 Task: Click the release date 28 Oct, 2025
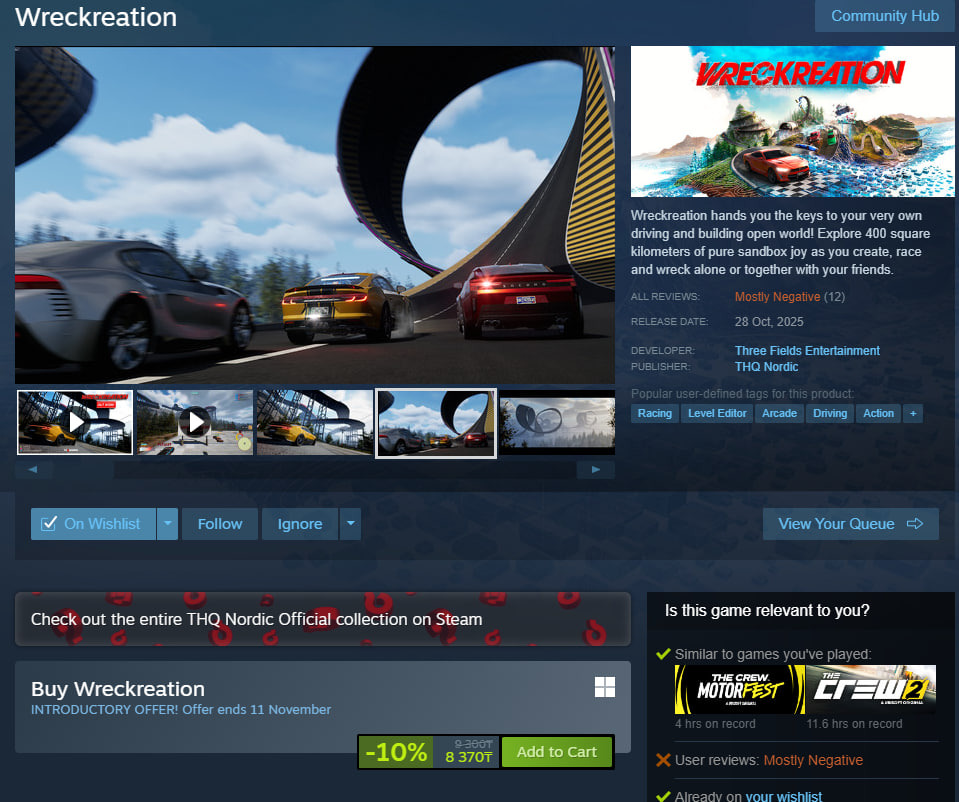(769, 322)
